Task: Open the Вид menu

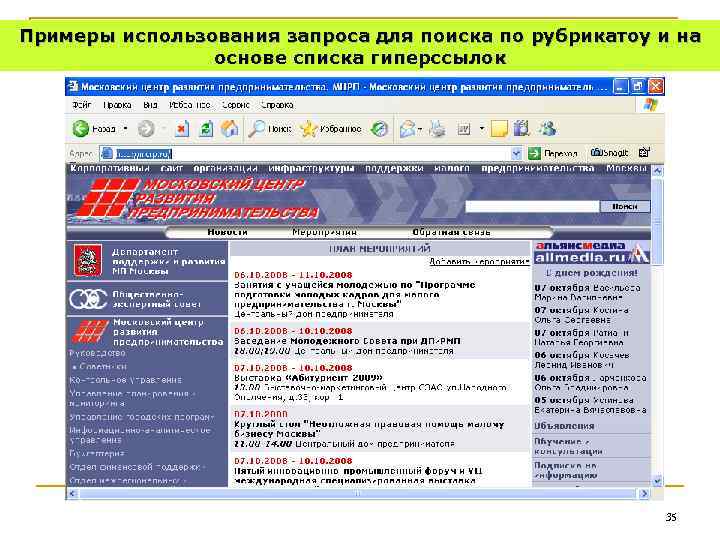Action: tap(151, 105)
